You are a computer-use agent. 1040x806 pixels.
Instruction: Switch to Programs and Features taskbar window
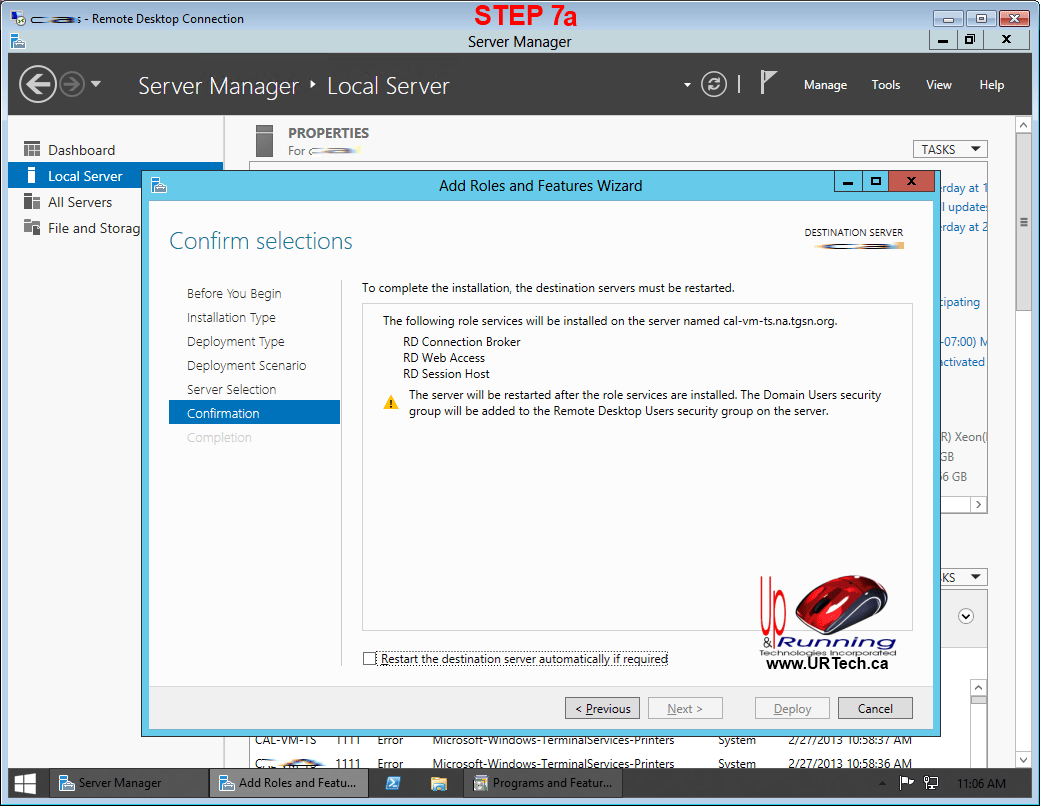click(546, 783)
